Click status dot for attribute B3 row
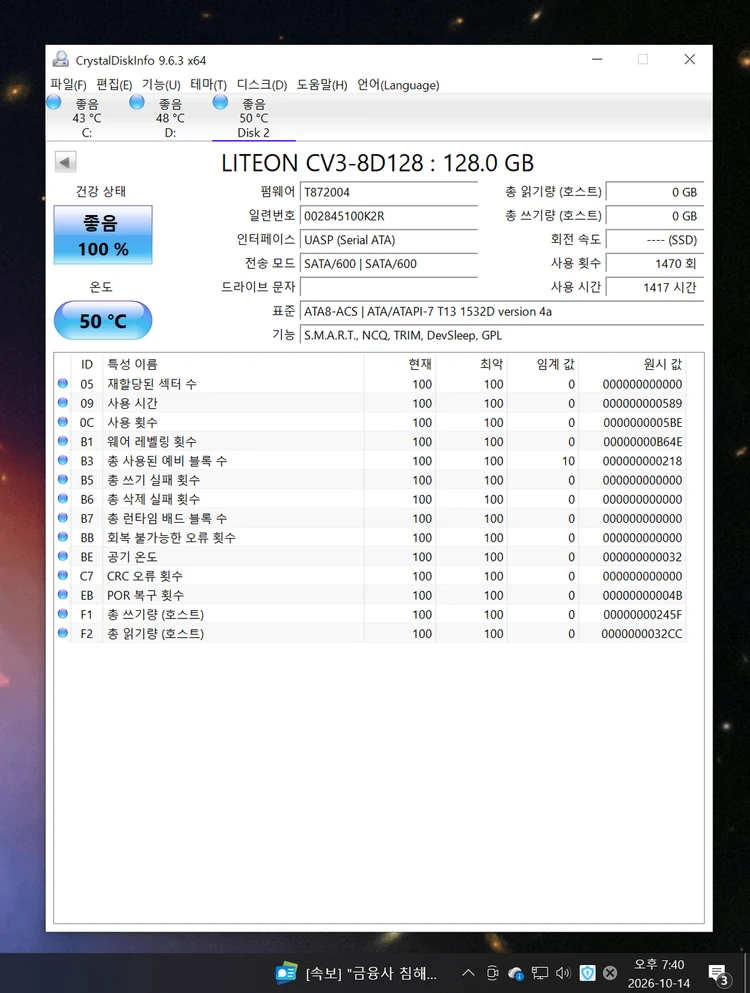The height and width of the screenshot is (993, 750). [63, 460]
